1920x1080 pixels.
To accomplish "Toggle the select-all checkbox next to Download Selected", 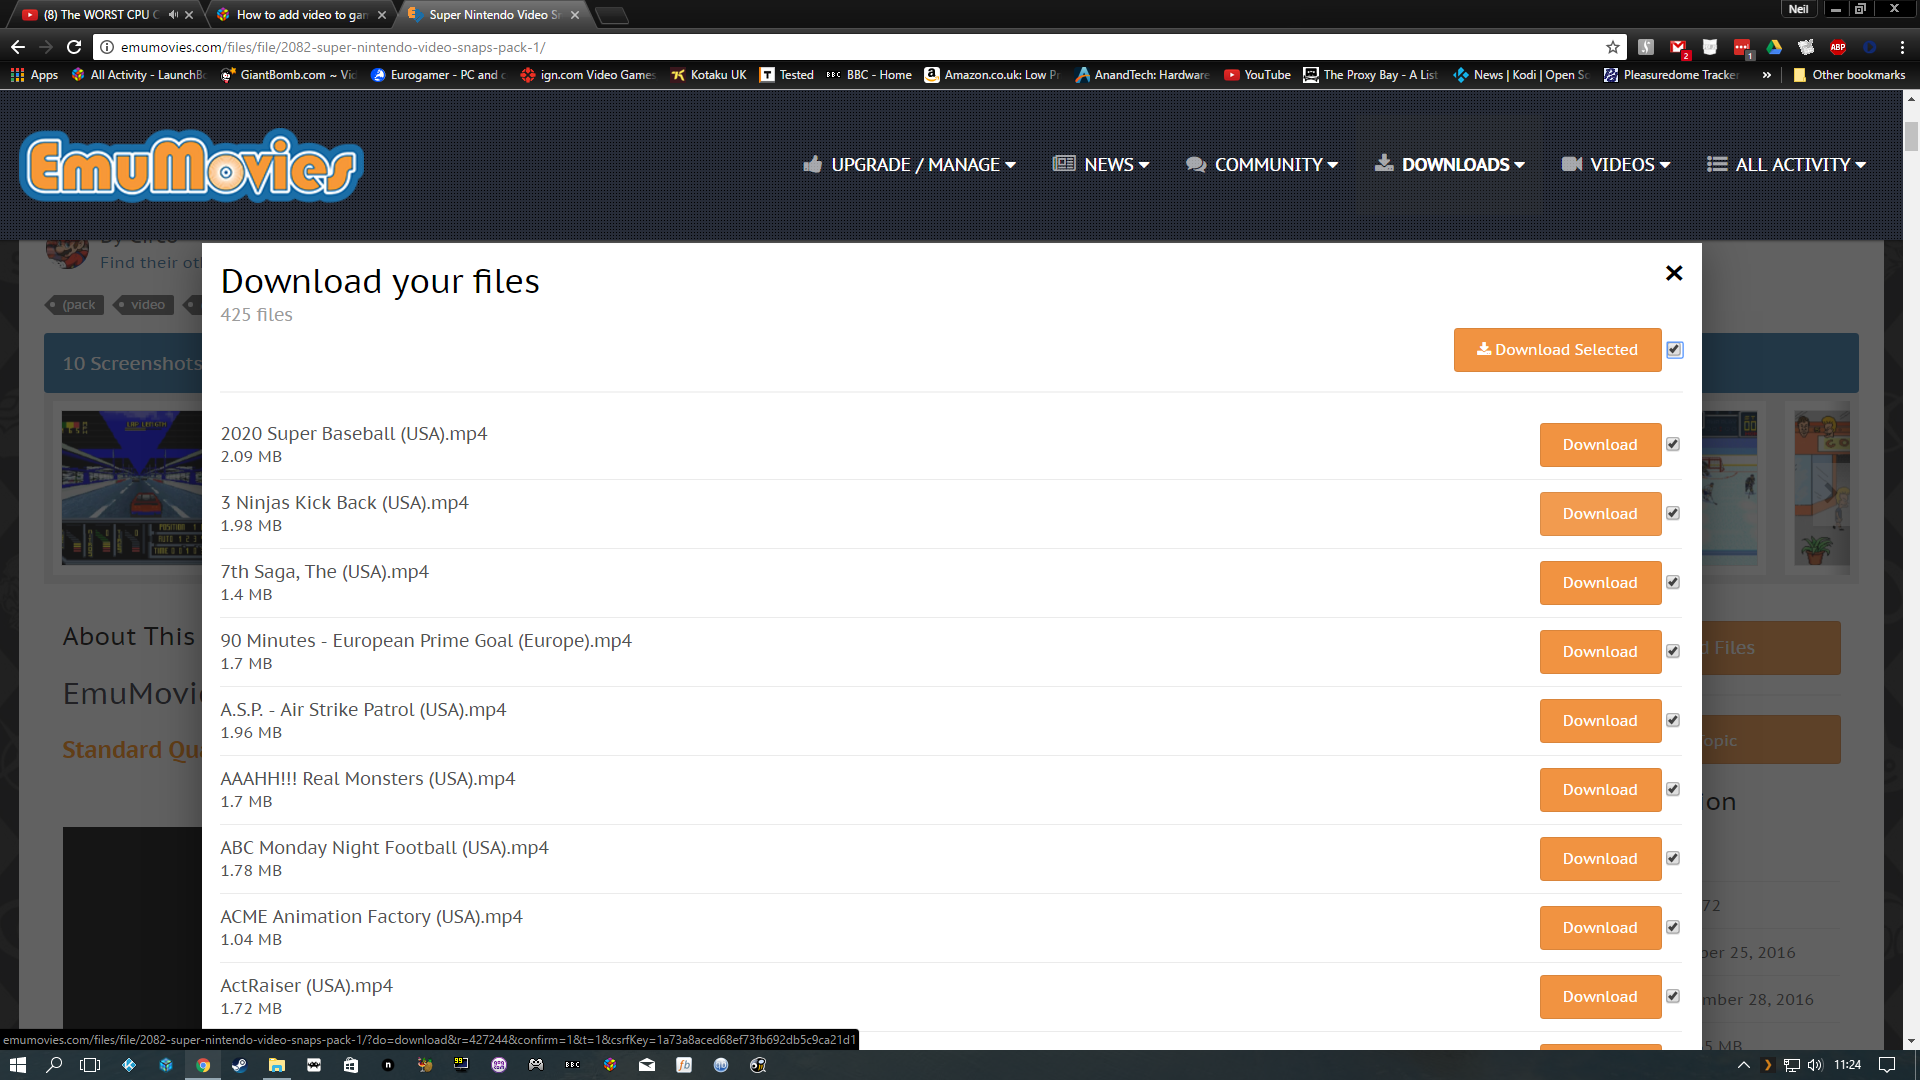I will click(1675, 350).
